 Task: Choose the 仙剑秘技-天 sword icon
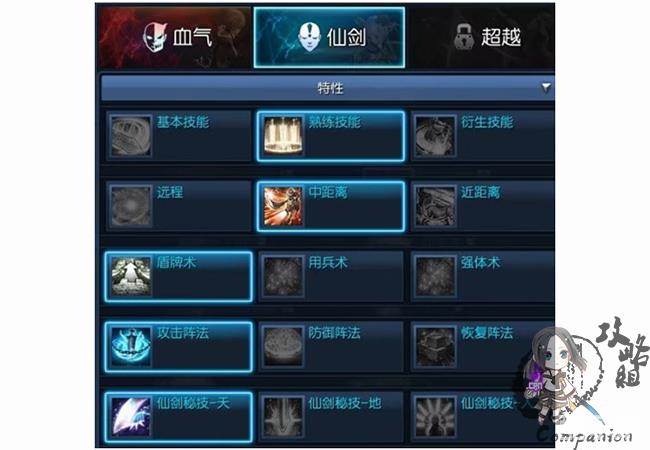click(x=131, y=417)
